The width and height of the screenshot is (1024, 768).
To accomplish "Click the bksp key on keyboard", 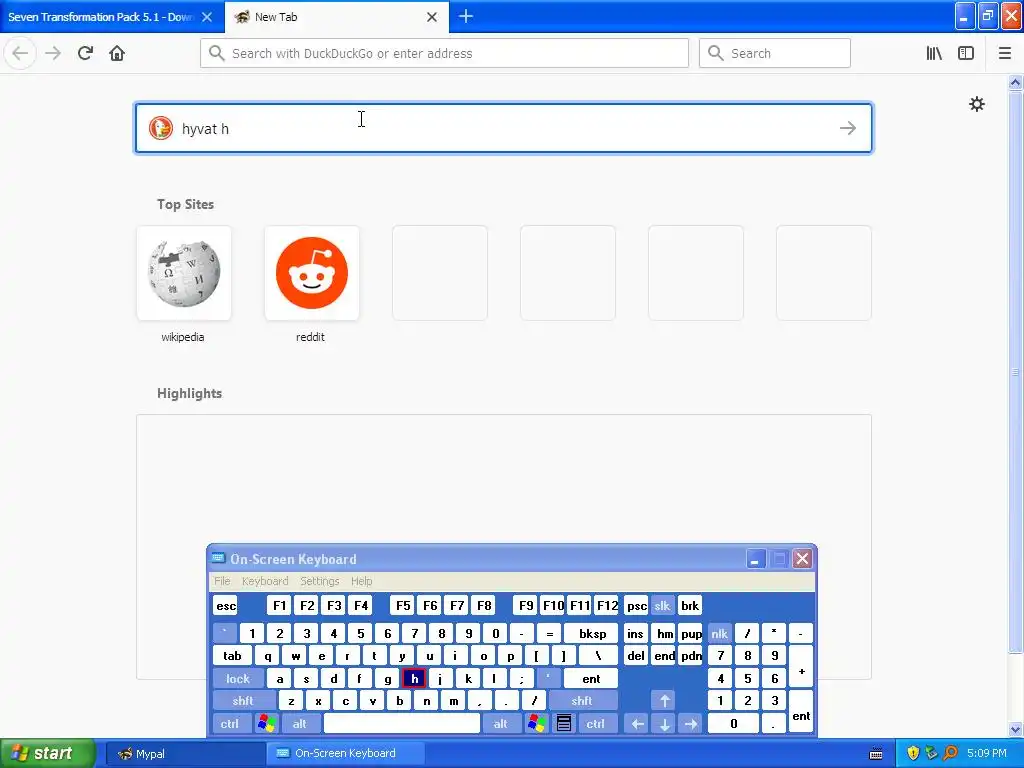I will [x=592, y=633].
